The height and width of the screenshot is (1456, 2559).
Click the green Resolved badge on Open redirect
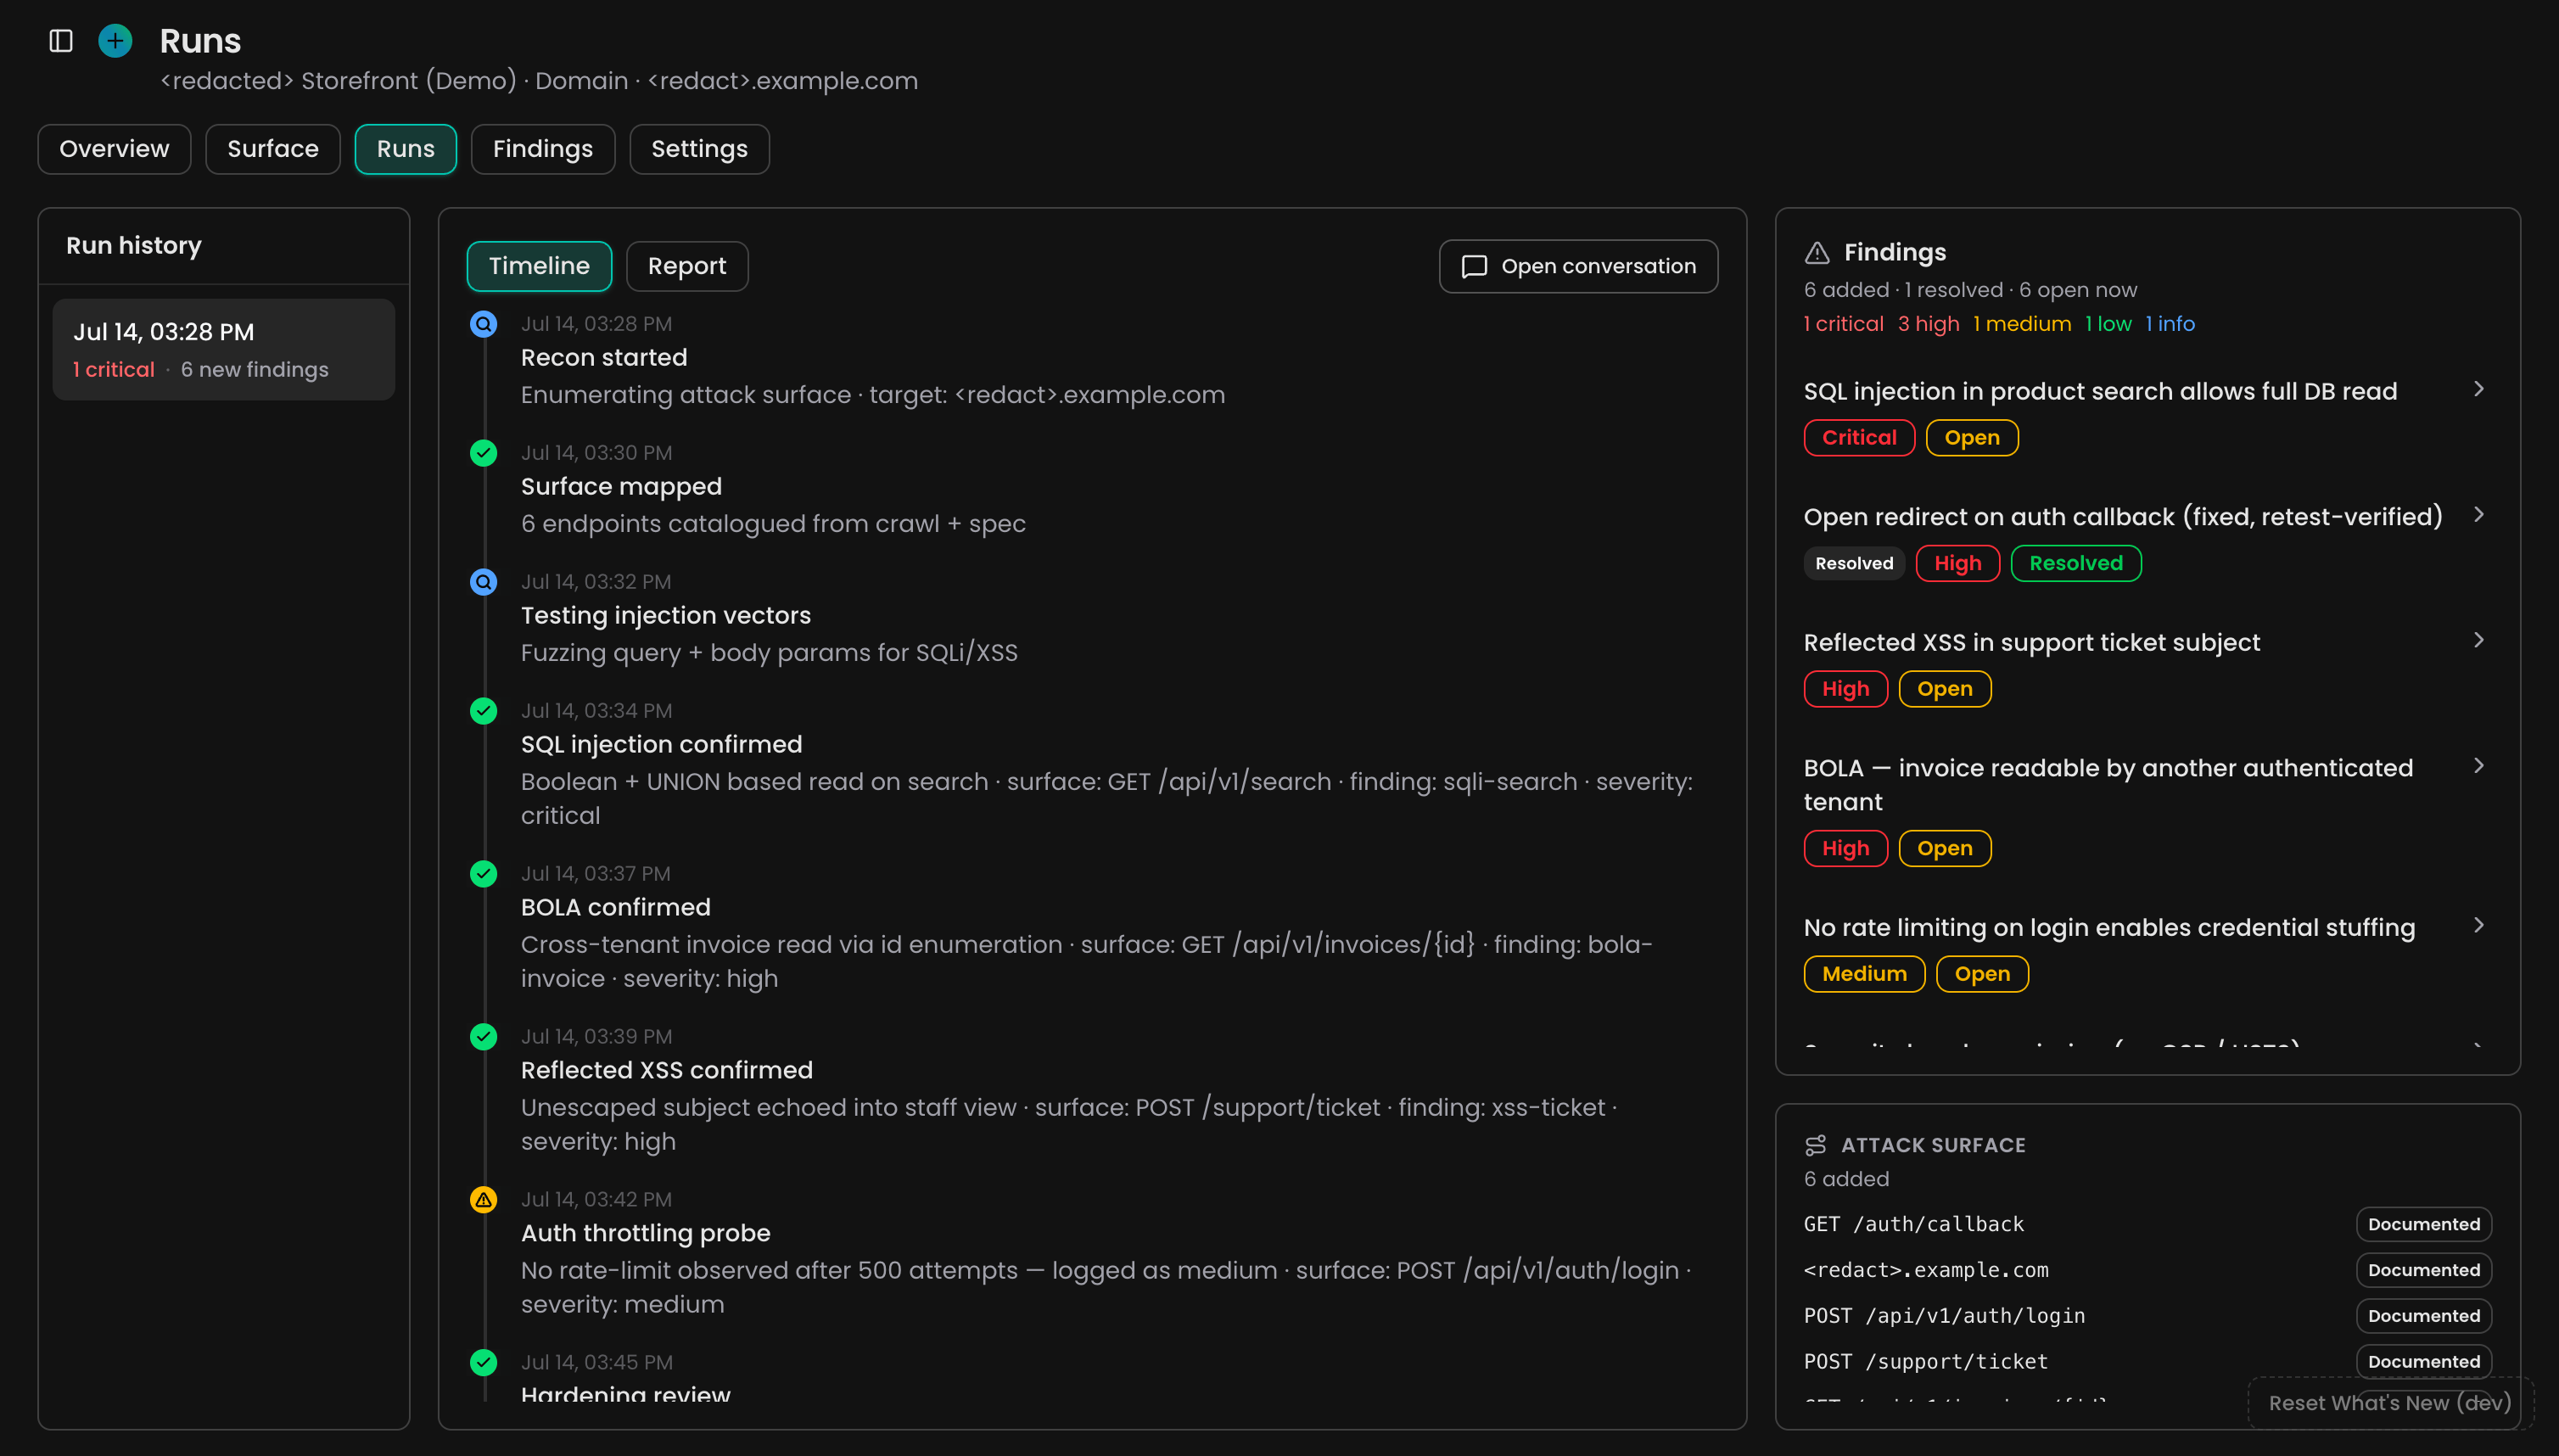2076,564
